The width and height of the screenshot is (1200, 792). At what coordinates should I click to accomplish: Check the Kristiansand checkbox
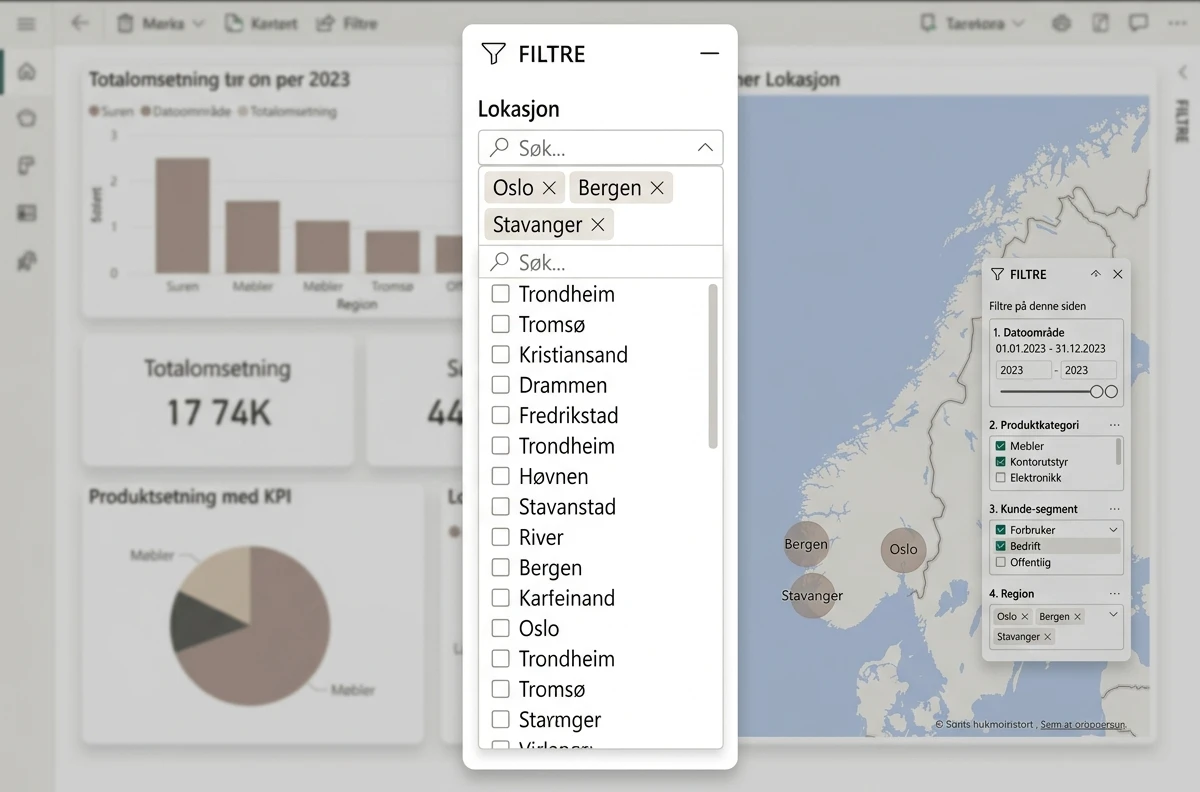click(501, 355)
